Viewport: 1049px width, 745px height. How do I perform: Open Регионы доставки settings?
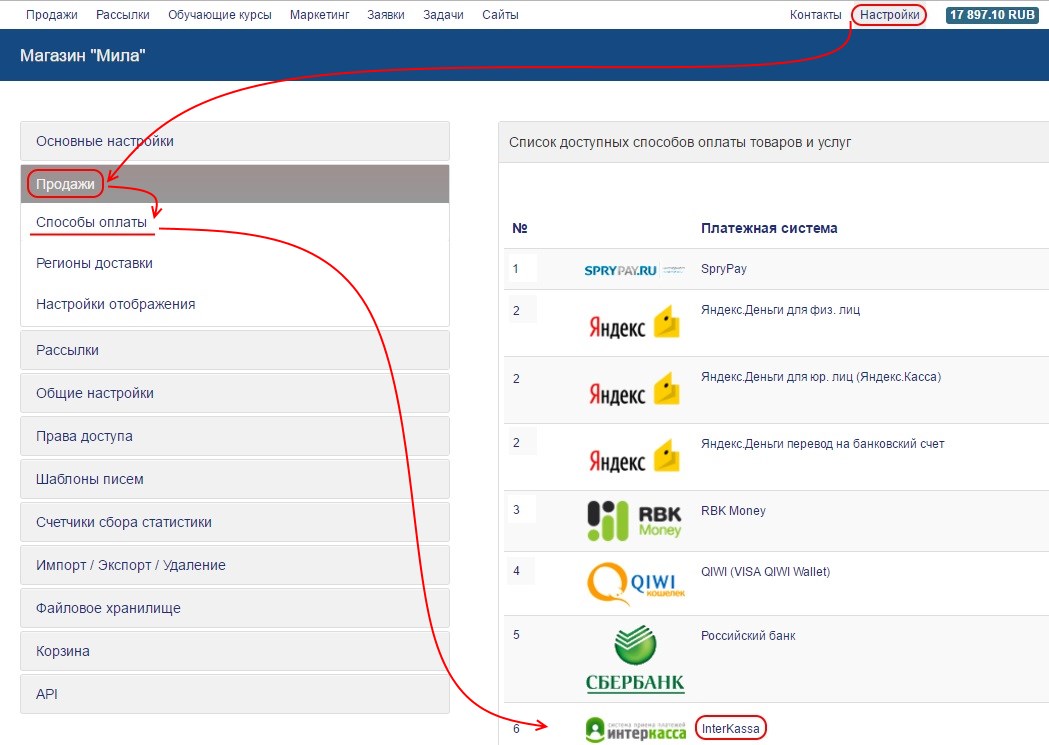(x=94, y=263)
